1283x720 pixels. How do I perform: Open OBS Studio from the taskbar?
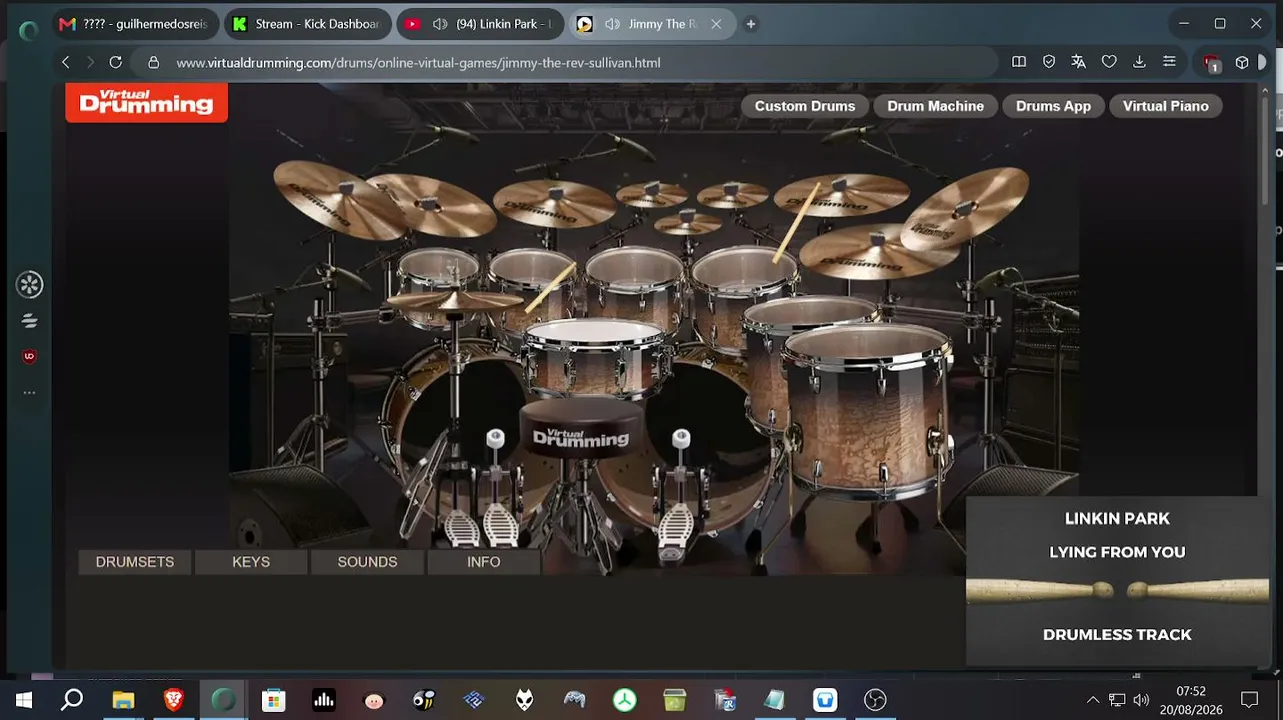point(875,700)
